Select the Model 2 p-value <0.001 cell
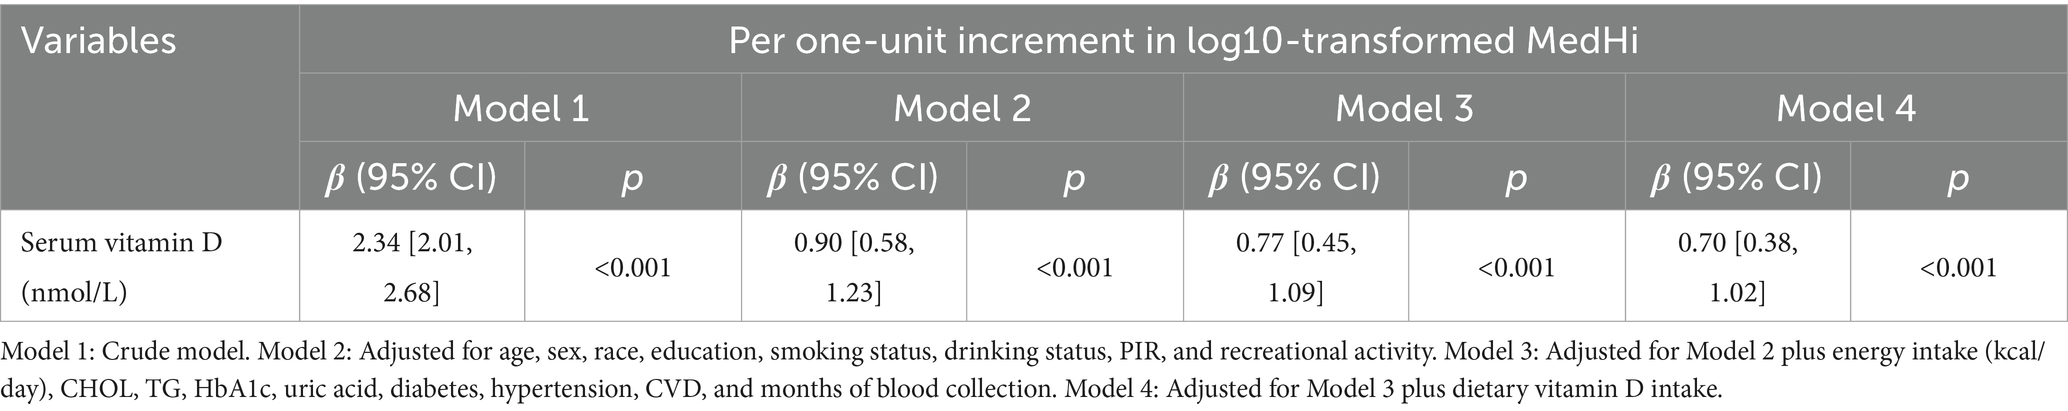The image size is (2068, 411). (1074, 268)
